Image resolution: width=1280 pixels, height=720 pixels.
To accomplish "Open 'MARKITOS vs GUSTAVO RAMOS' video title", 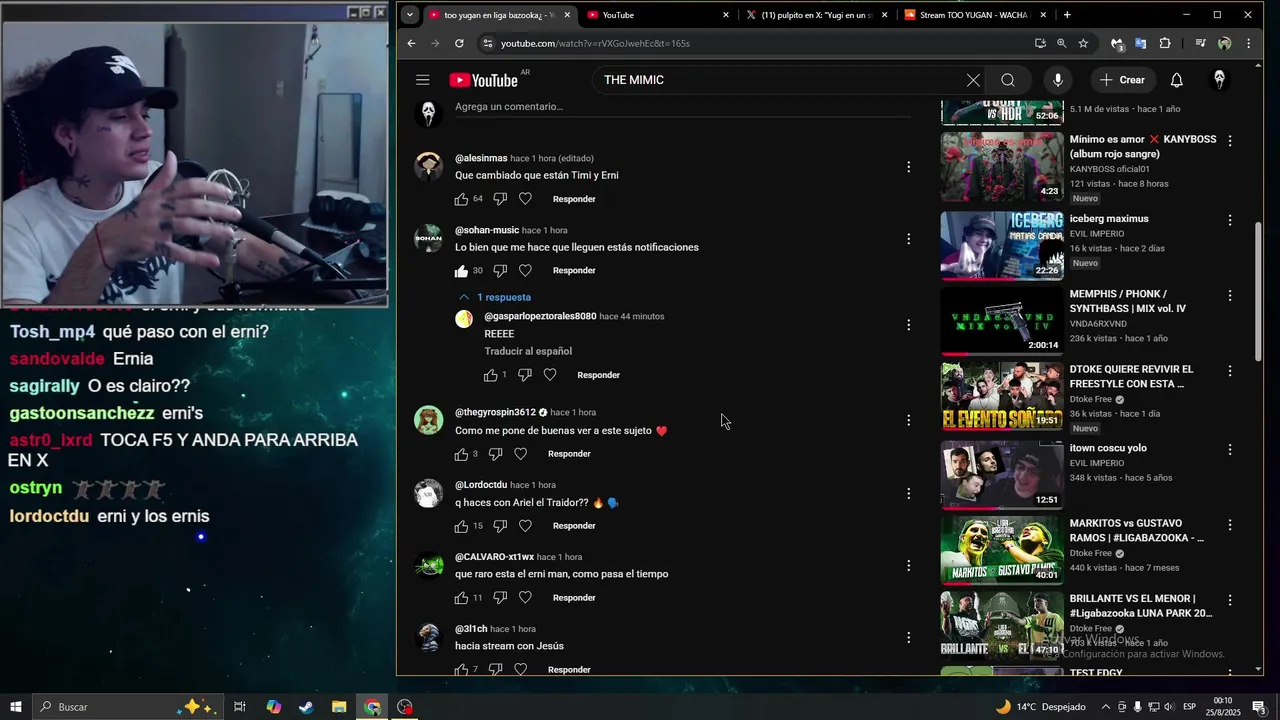I will point(1137,530).
